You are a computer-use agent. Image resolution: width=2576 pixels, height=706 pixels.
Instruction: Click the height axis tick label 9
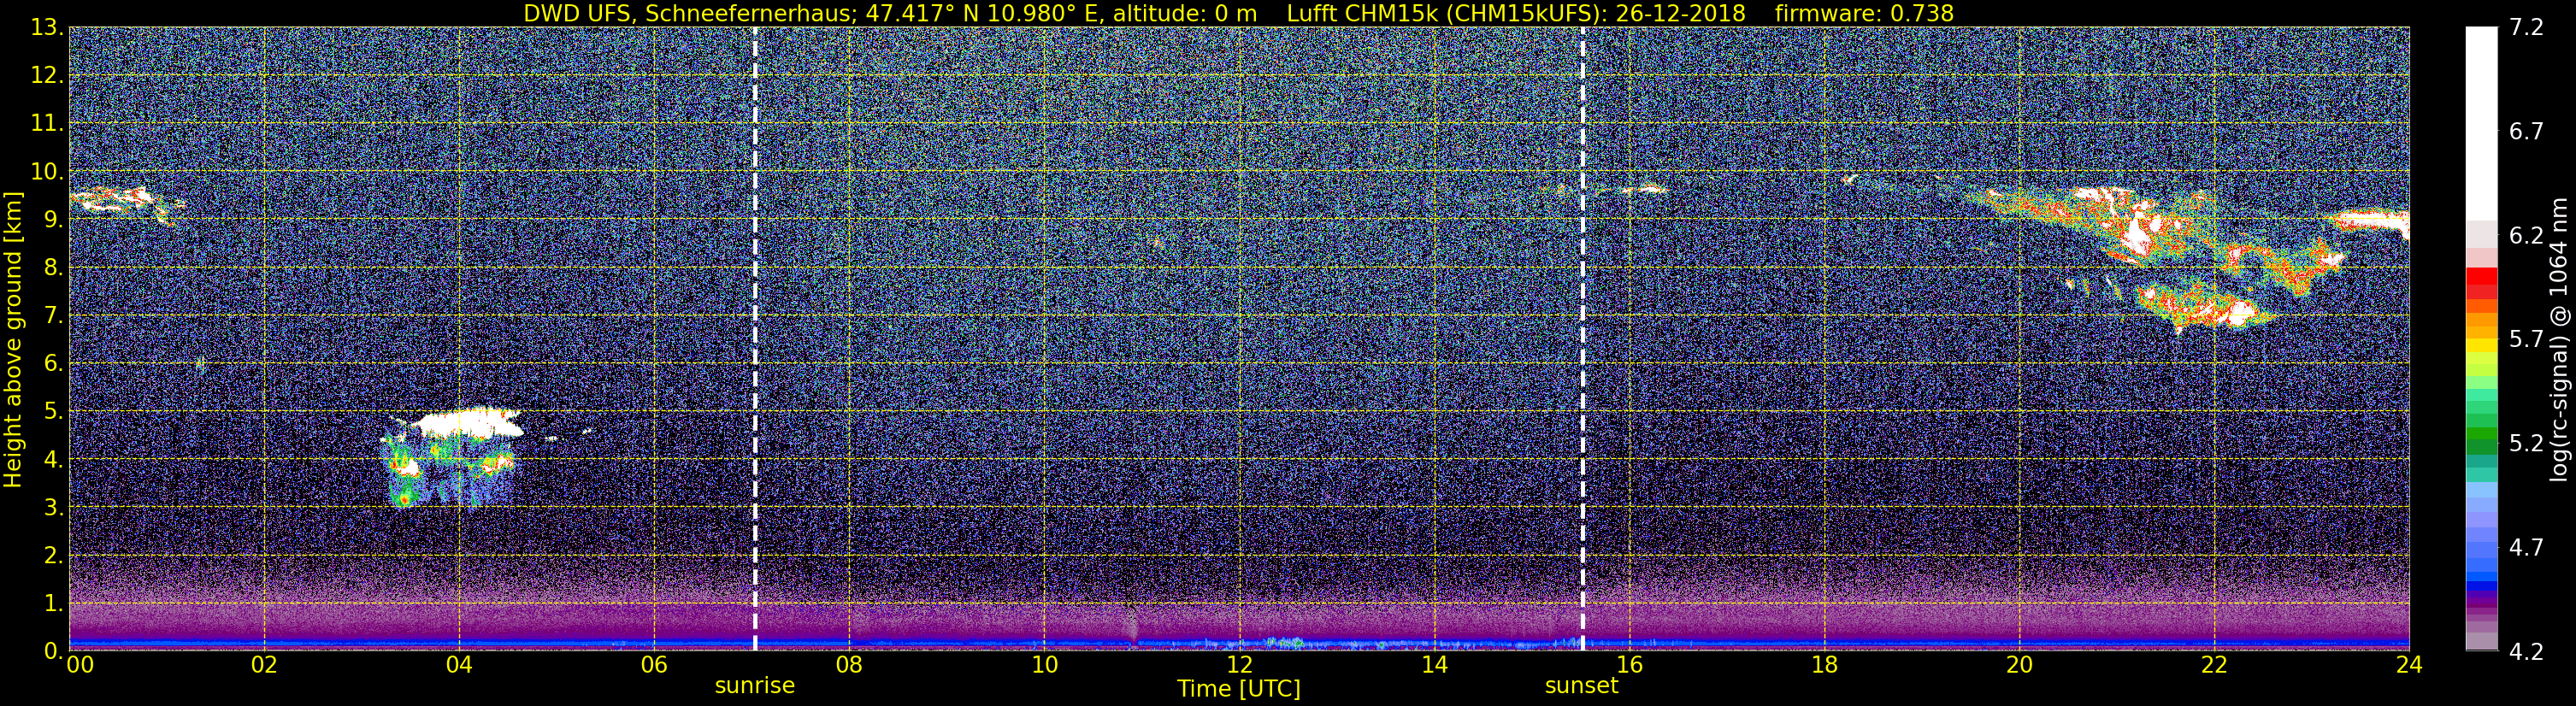[52, 220]
